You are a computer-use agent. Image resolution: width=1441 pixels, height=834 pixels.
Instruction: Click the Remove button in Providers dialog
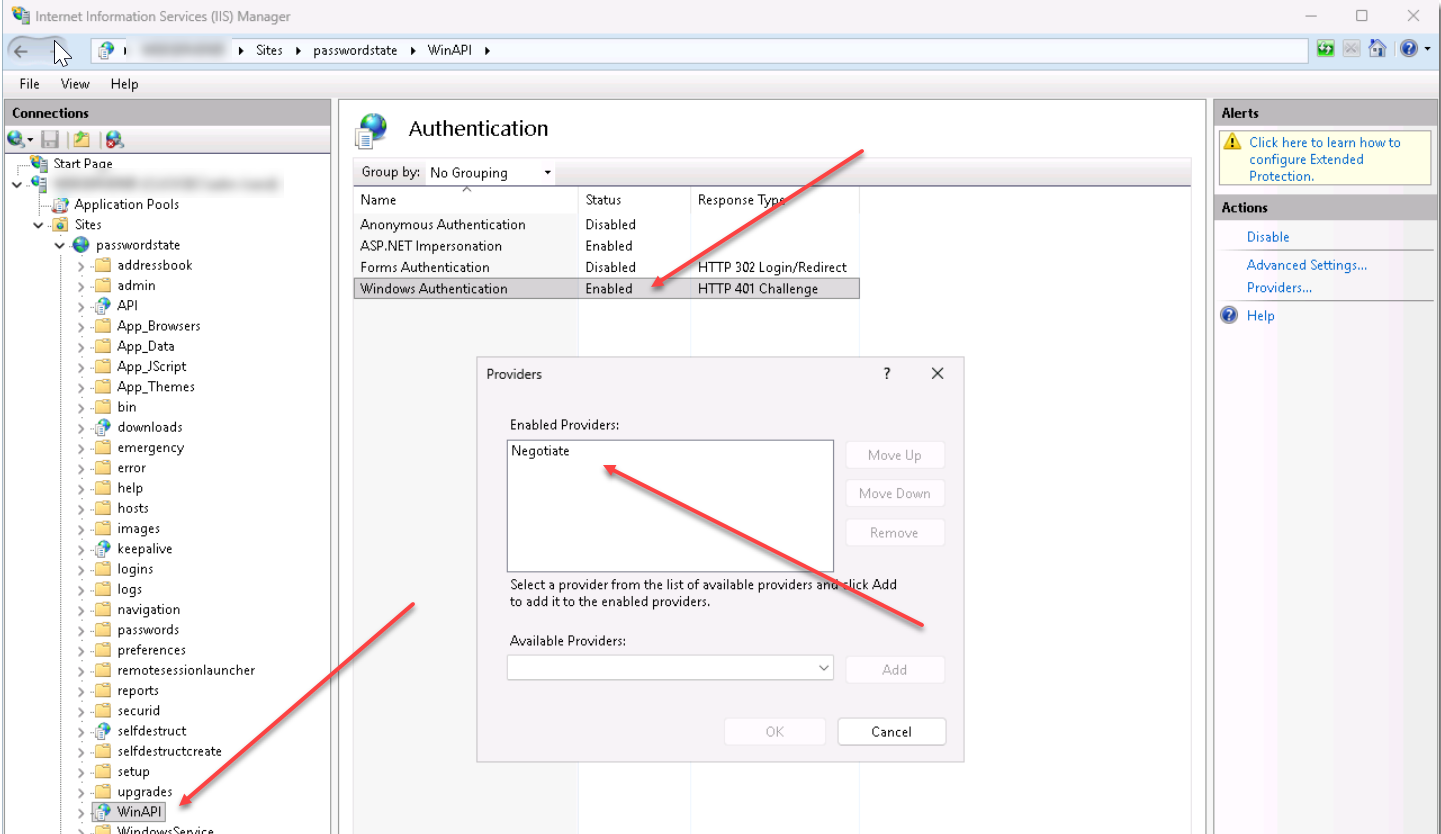pyautogui.click(x=894, y=533)
